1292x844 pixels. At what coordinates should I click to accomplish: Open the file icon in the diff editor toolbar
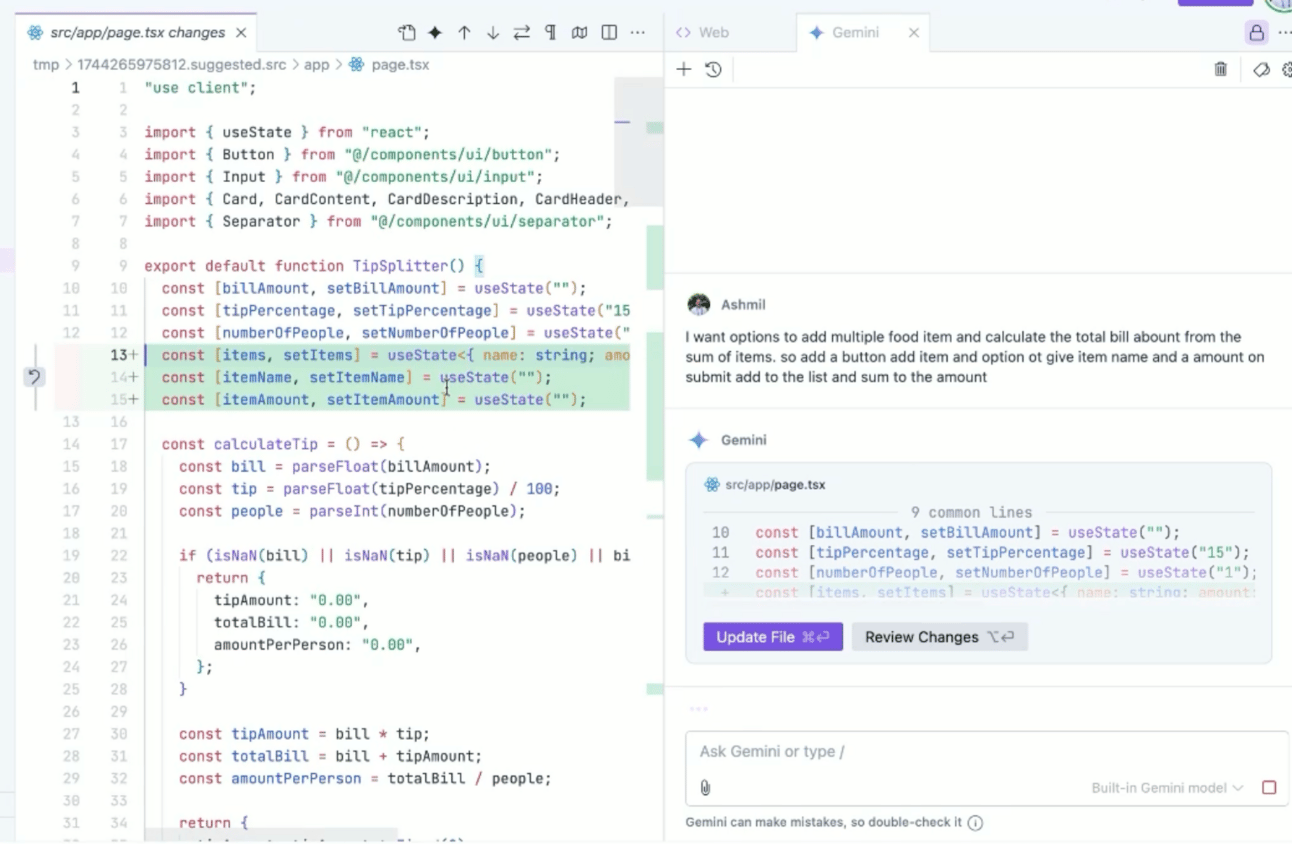[406, 33]
